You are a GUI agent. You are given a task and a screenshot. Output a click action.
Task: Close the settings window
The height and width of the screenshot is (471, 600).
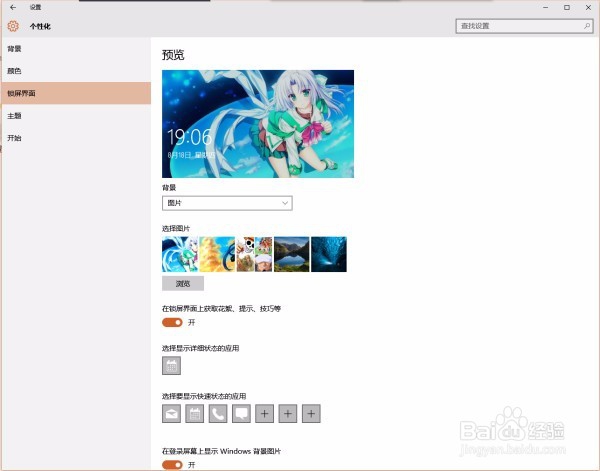click(589, 7)
